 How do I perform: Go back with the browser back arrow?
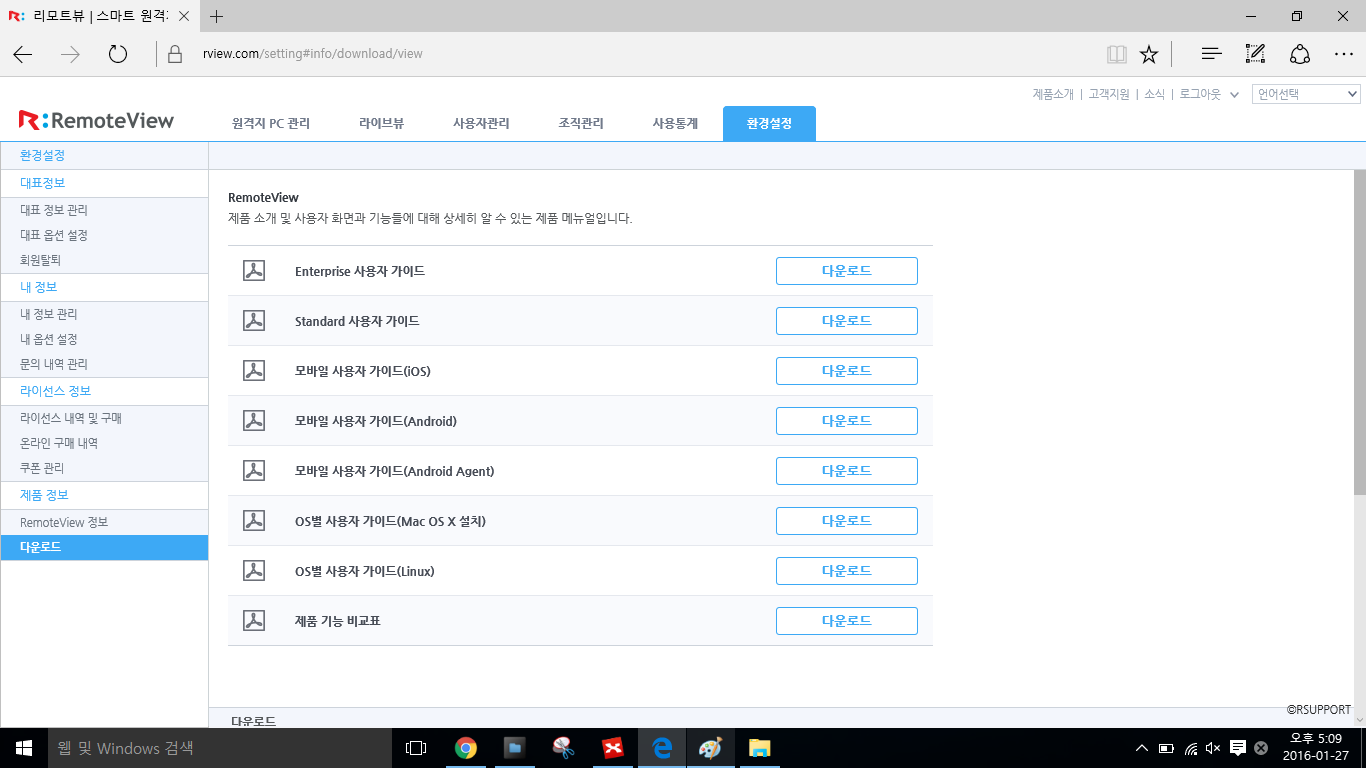click(23, 54)
